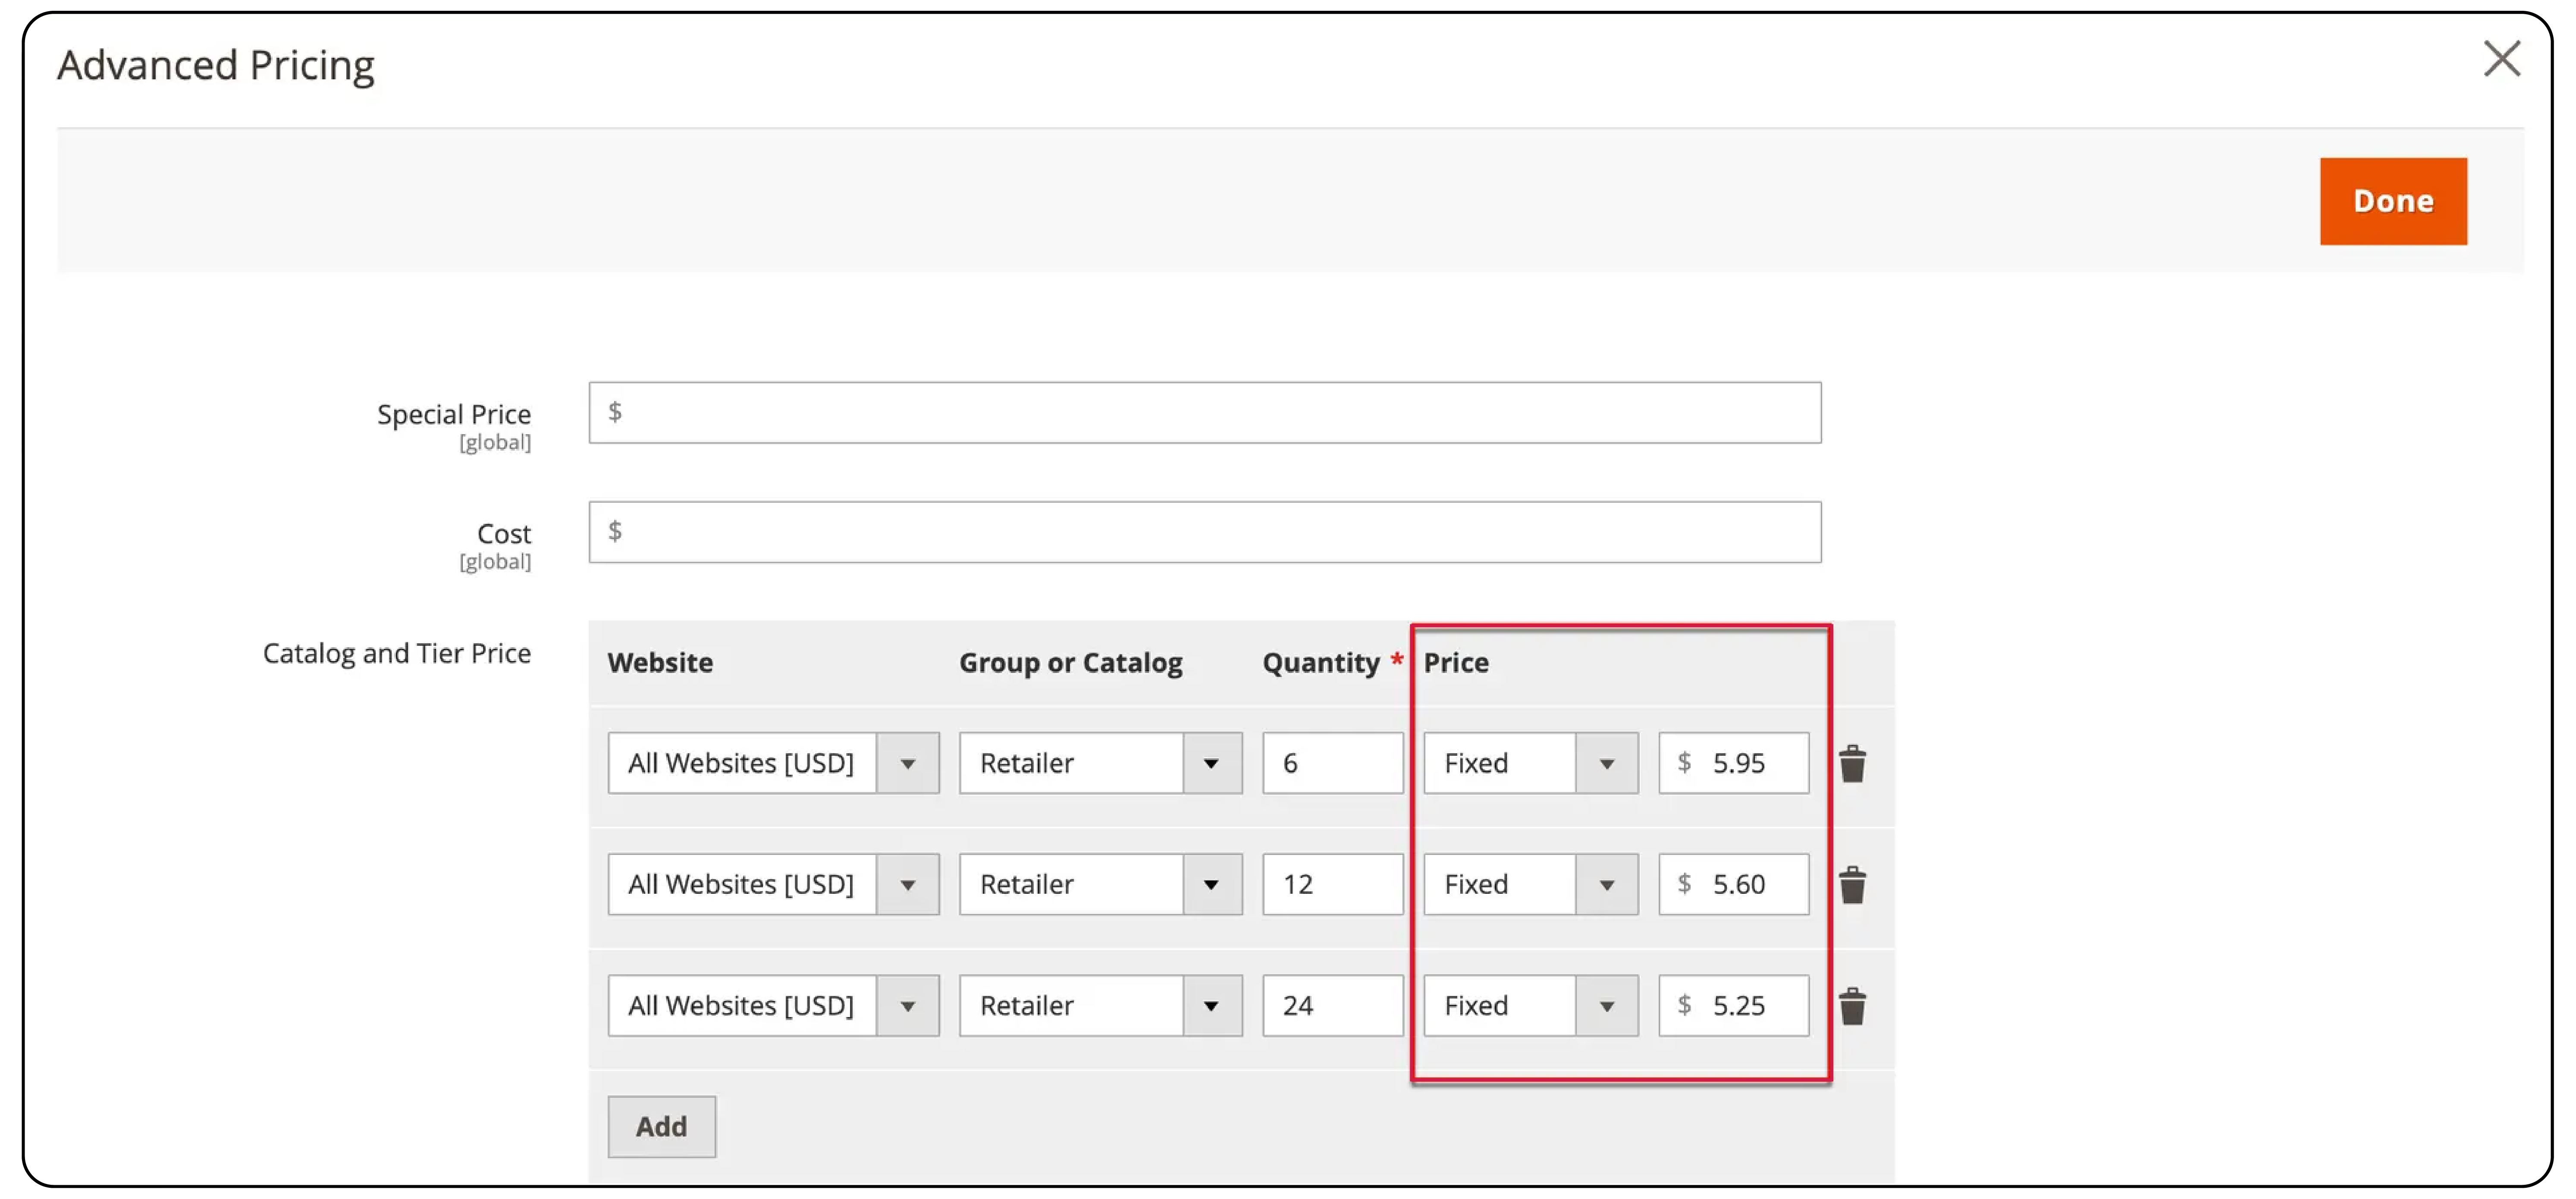The image size is (2576, 1199).
Task: Click the Advanced Pricing title
Action: [x=215, y=65]
